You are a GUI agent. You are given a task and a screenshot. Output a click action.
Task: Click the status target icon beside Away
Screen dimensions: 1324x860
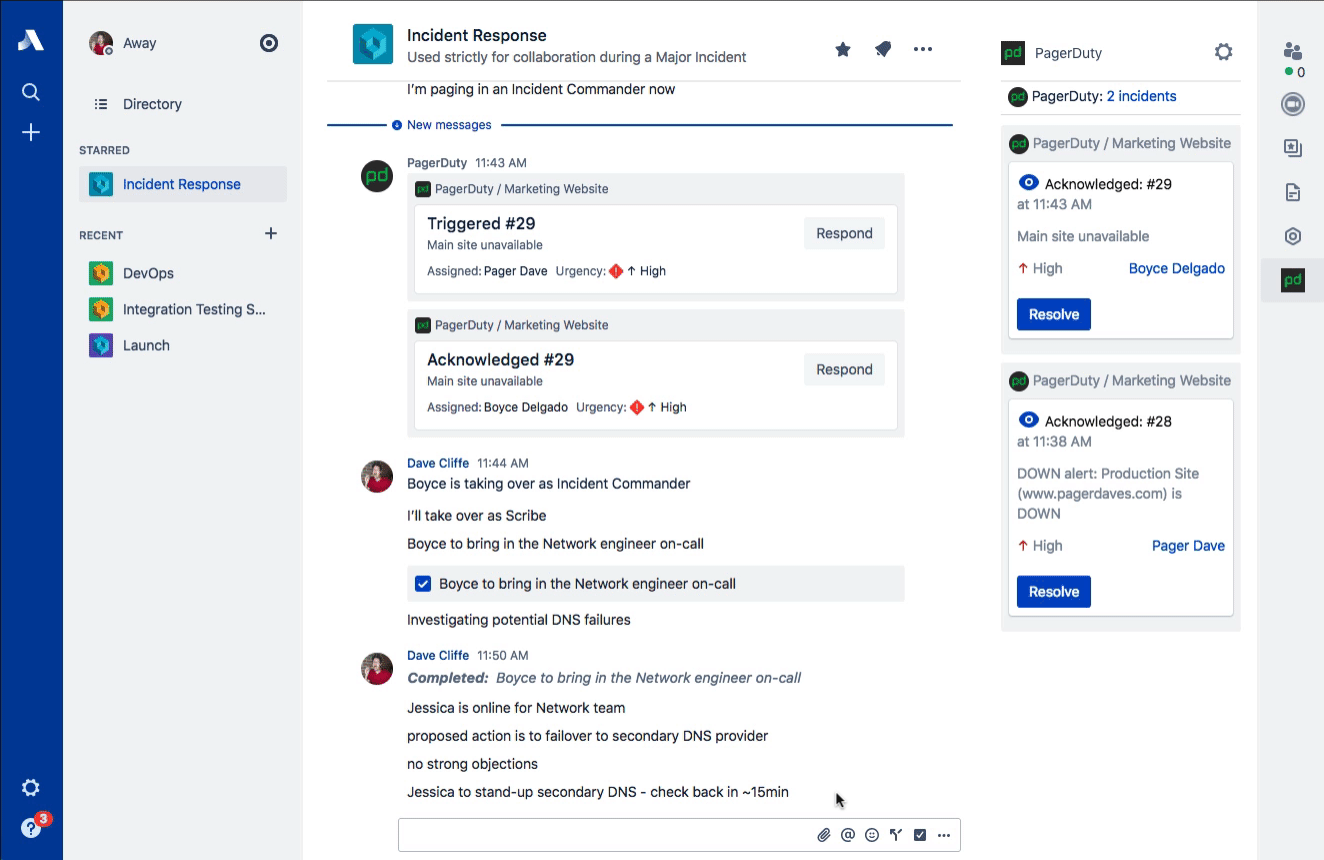click(269, 43)
